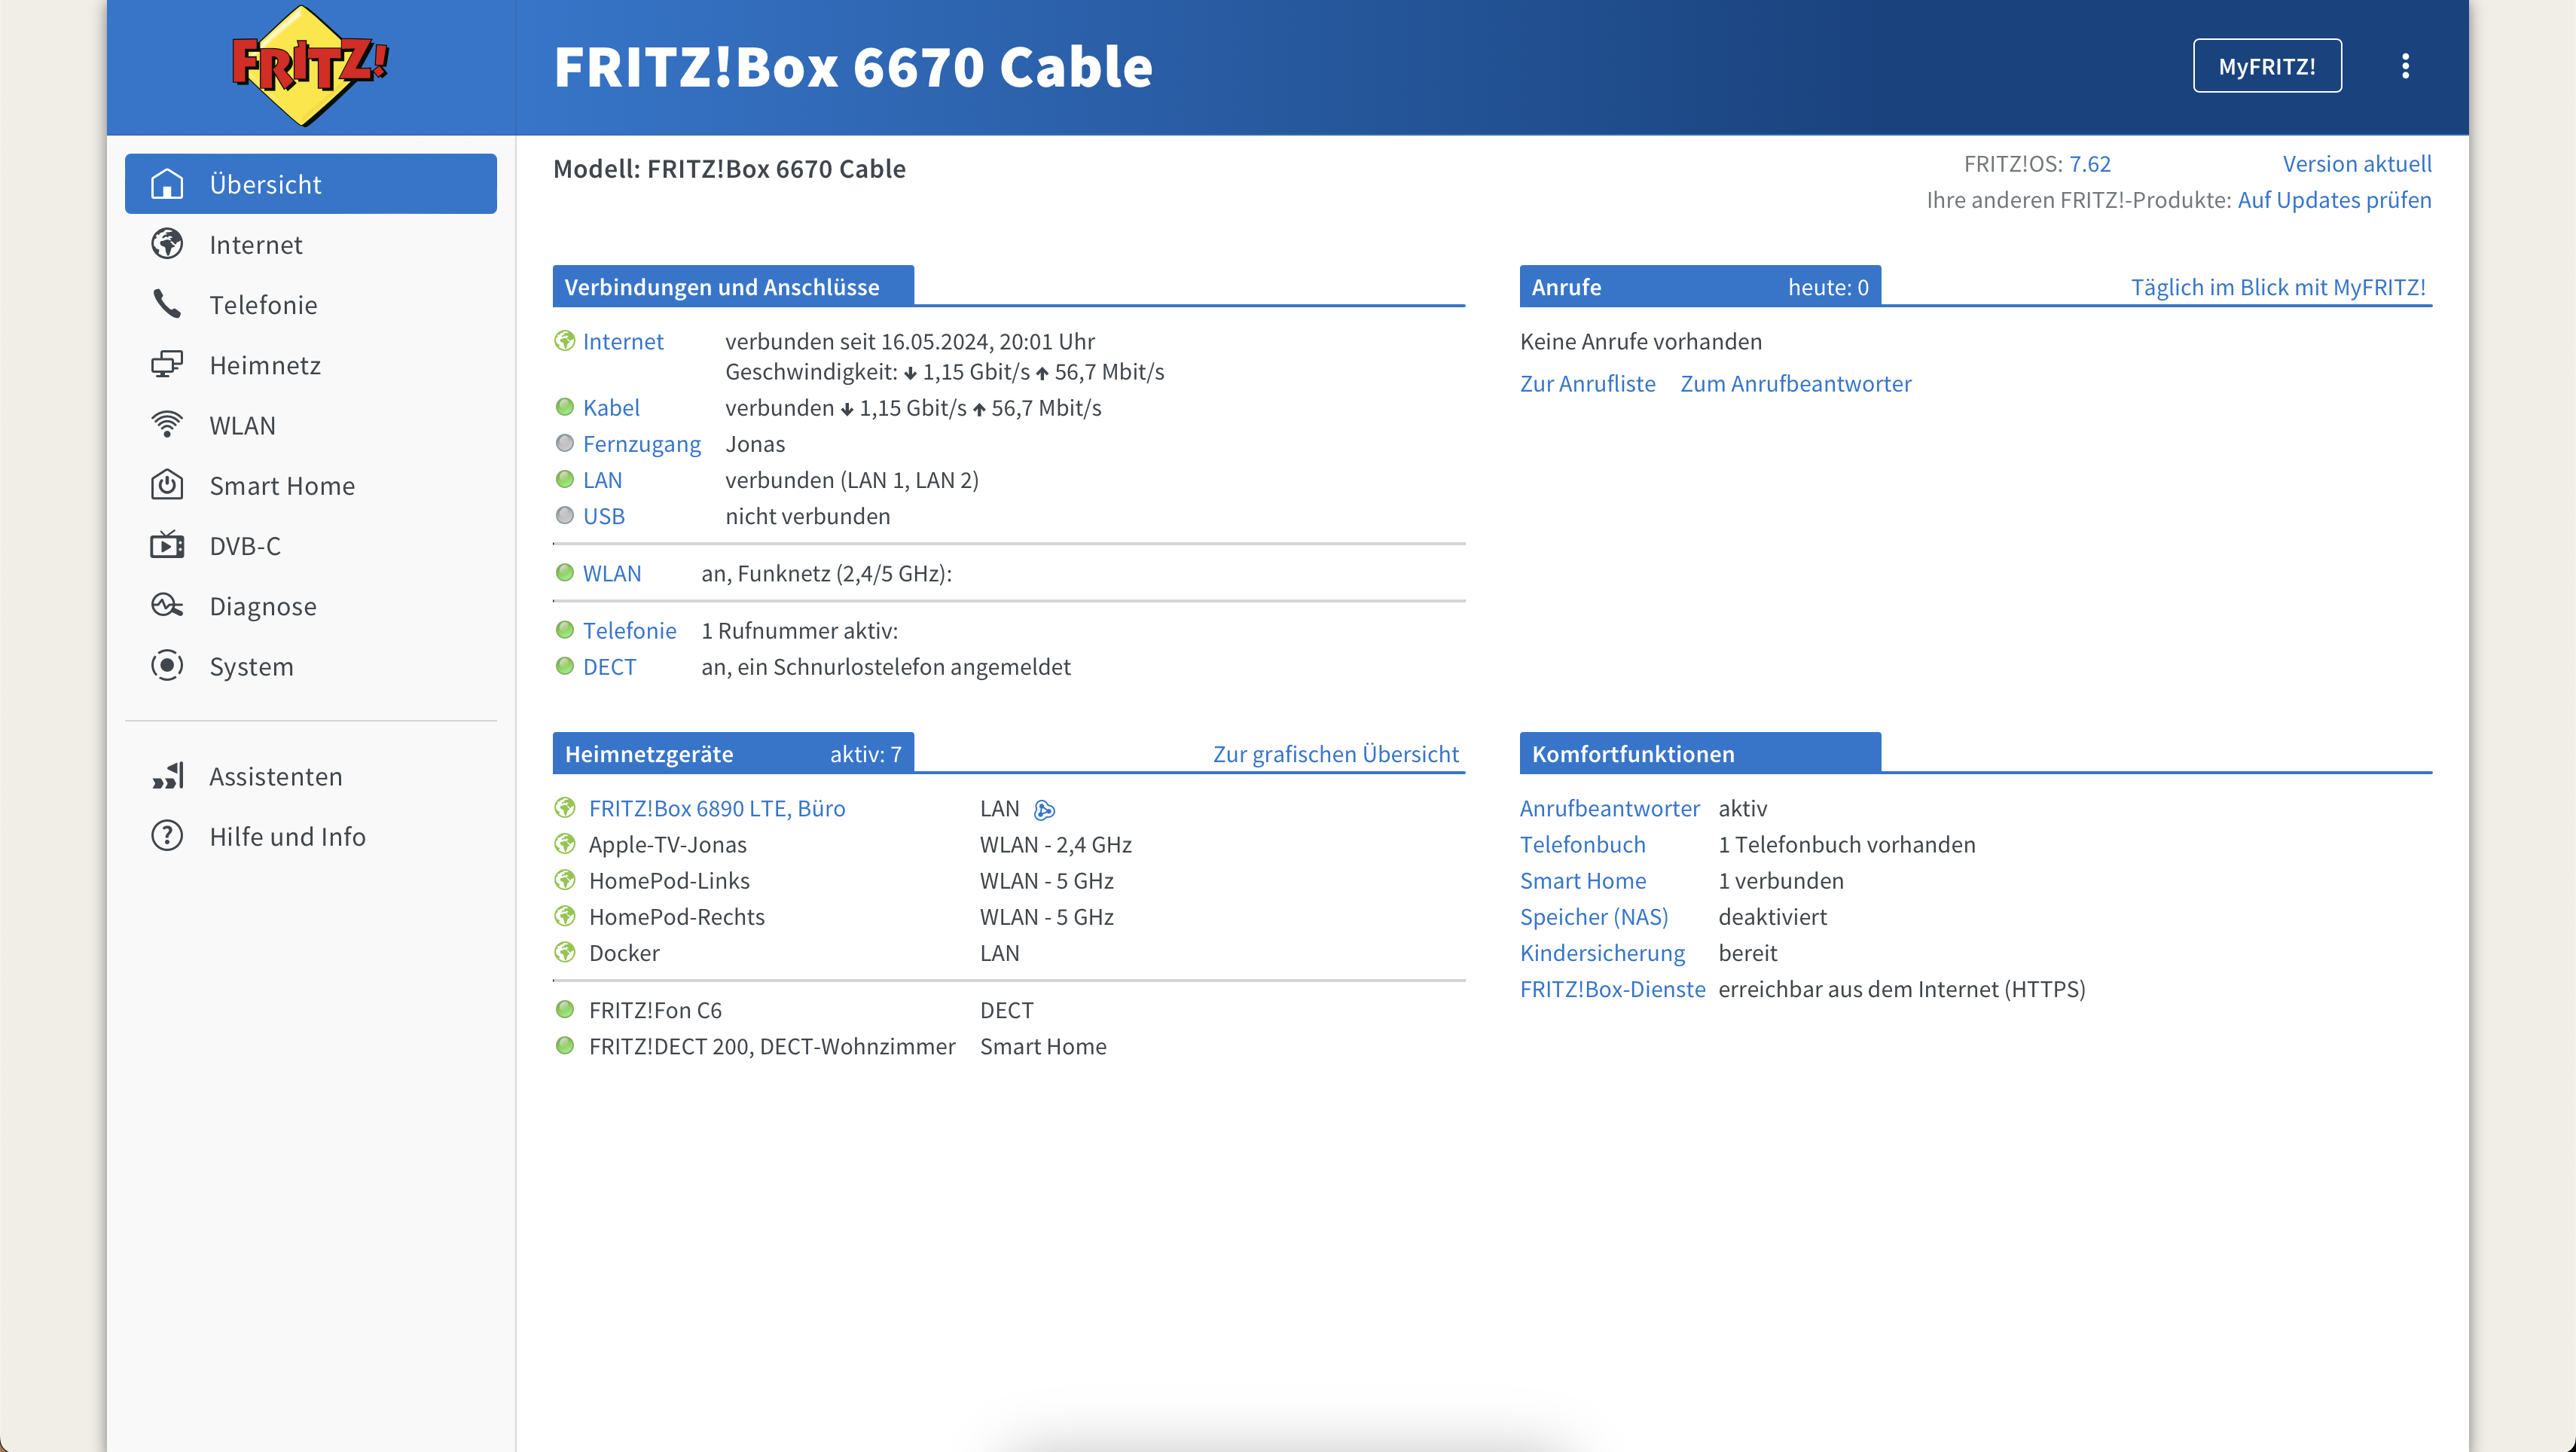Click the Internet link in Verbindungen
Viewport: 2576px width, 1452px height.
pos(622,341)
